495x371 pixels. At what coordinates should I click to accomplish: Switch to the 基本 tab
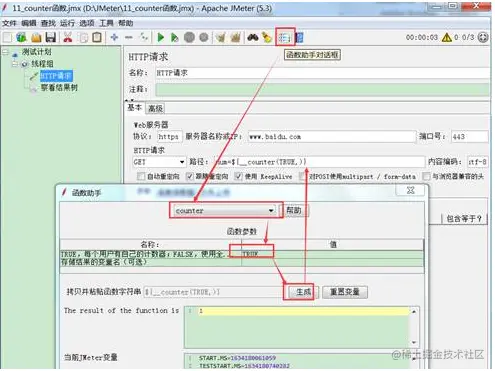click(x=135, y=108)
